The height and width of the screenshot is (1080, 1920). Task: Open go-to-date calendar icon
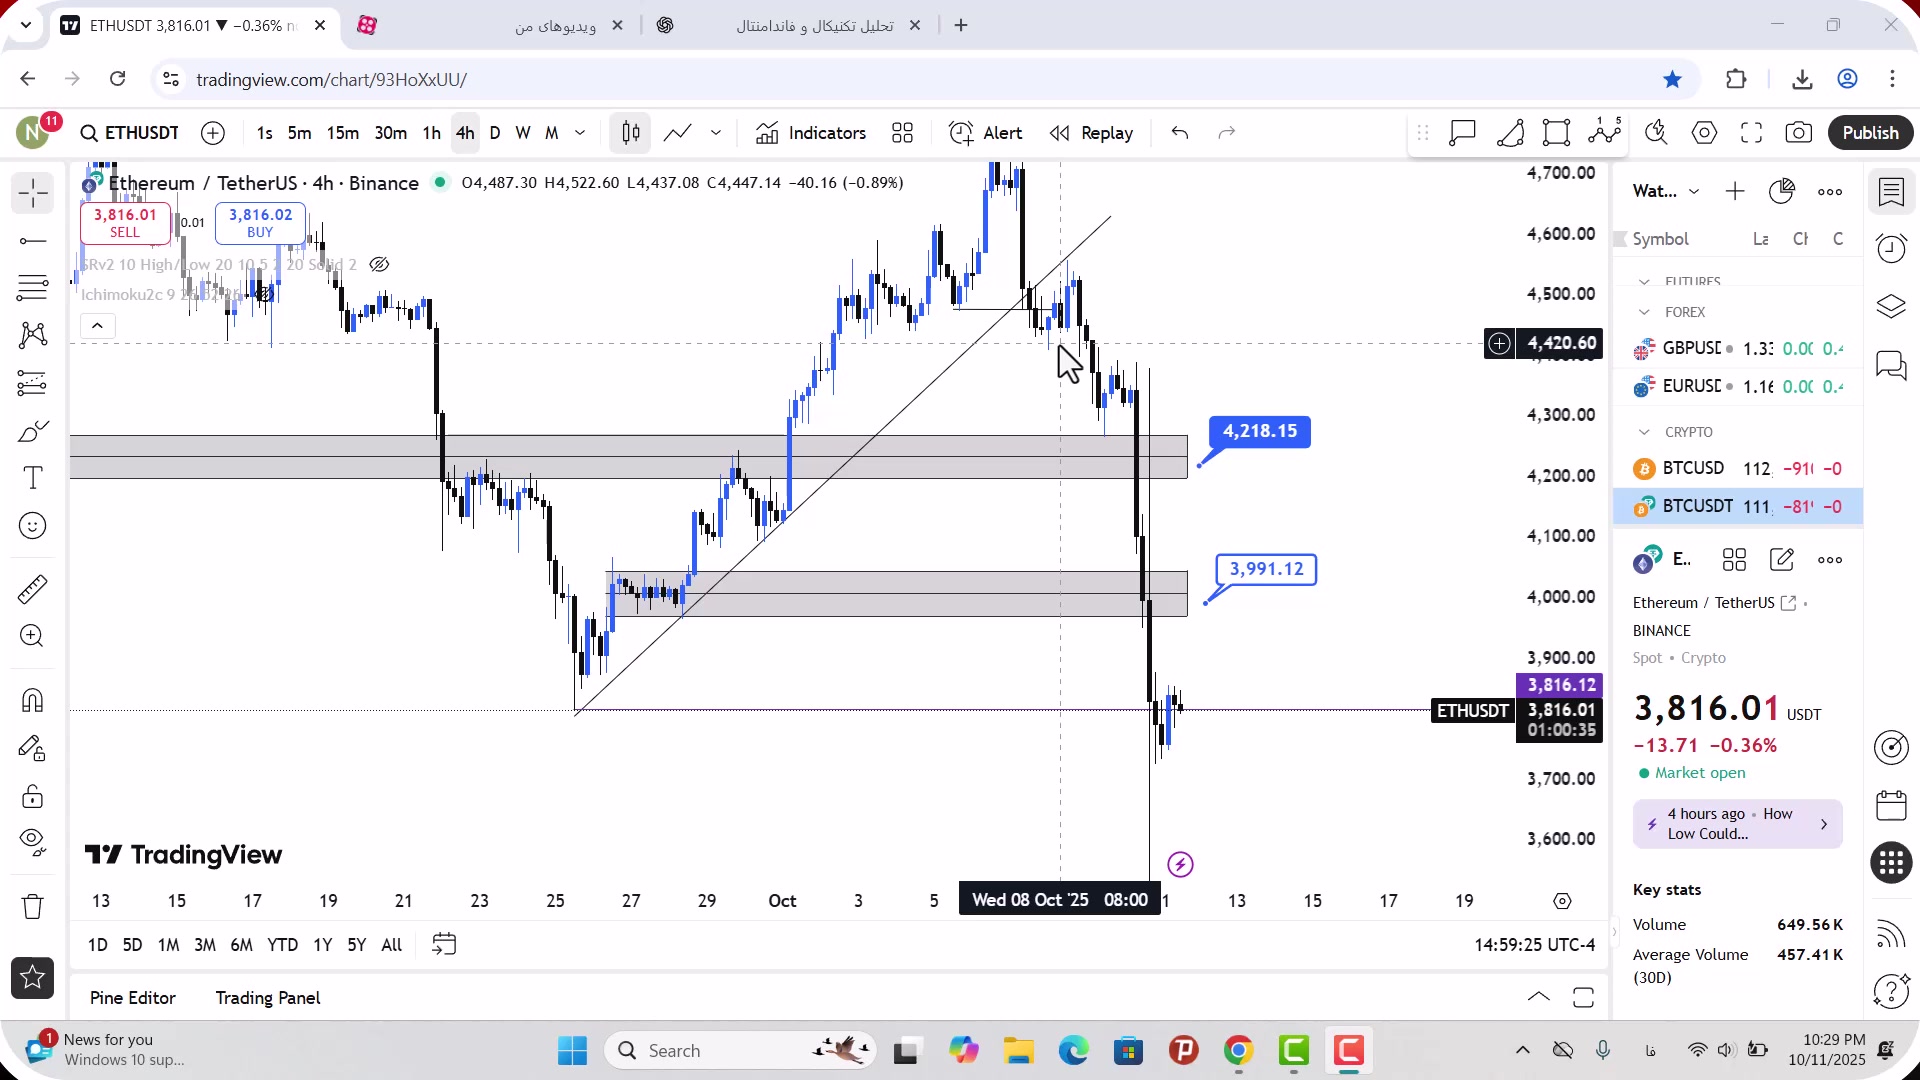tap(444, 944)
